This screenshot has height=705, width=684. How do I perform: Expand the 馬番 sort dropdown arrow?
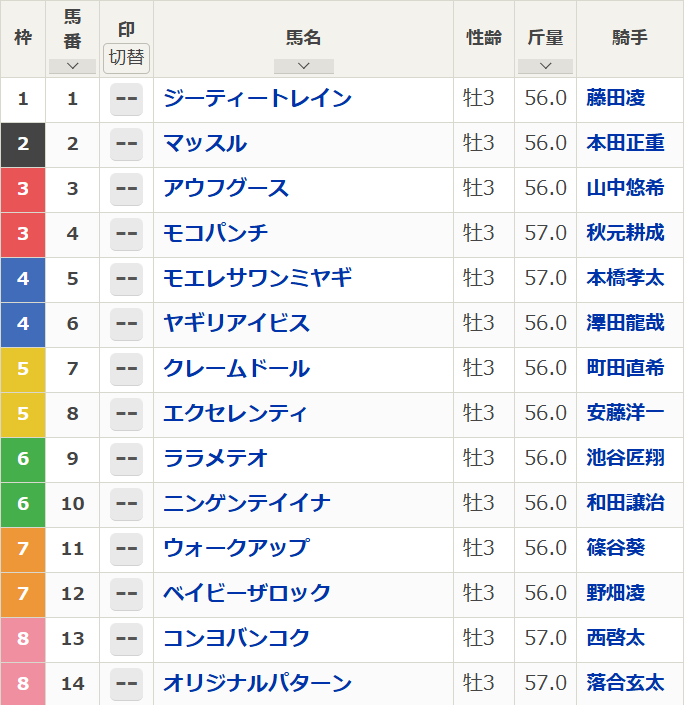click(72, 66)
